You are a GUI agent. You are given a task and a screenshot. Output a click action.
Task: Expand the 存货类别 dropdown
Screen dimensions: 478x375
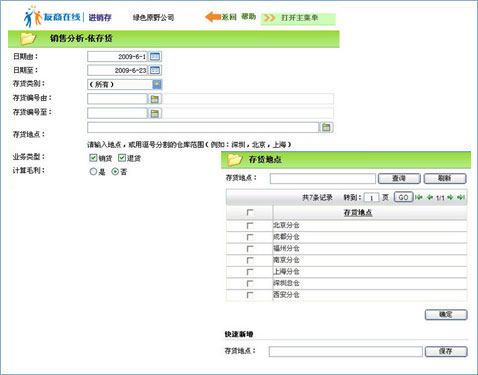[x=157, y=84]
